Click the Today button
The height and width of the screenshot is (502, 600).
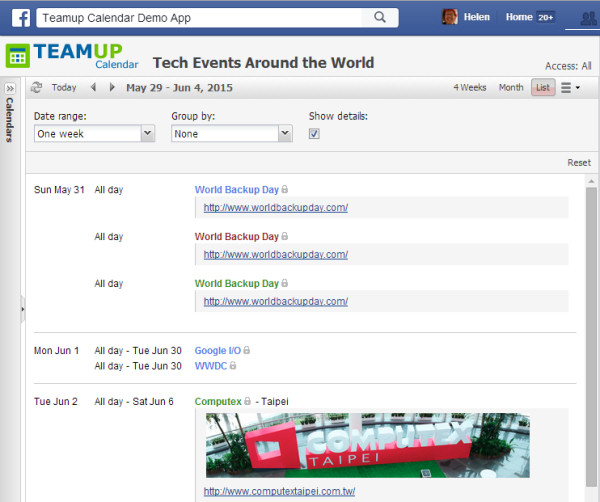[64, 88]
